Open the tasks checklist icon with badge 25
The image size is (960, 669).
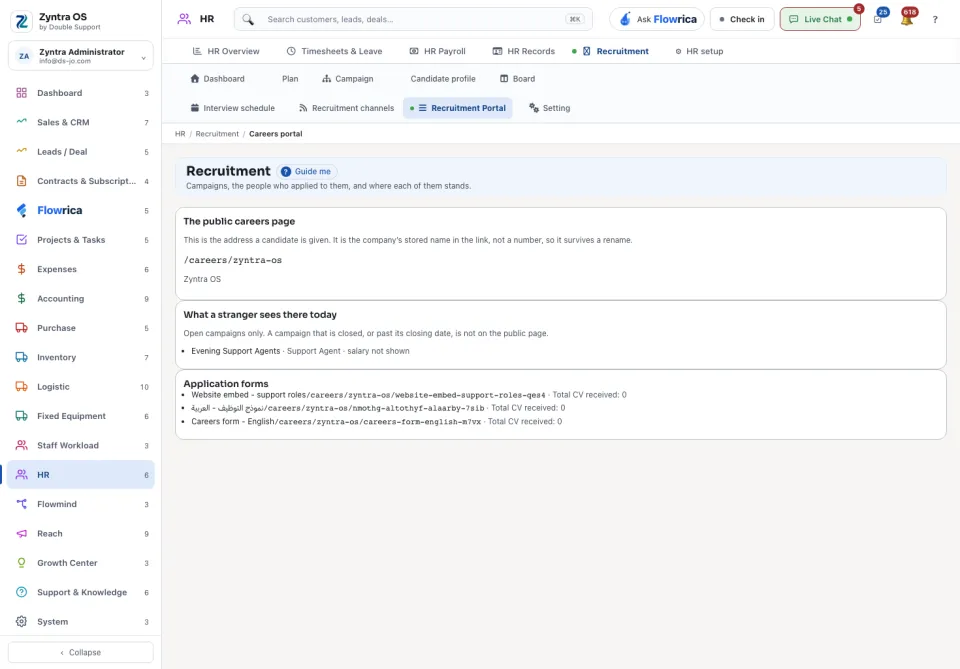point(878,20)
